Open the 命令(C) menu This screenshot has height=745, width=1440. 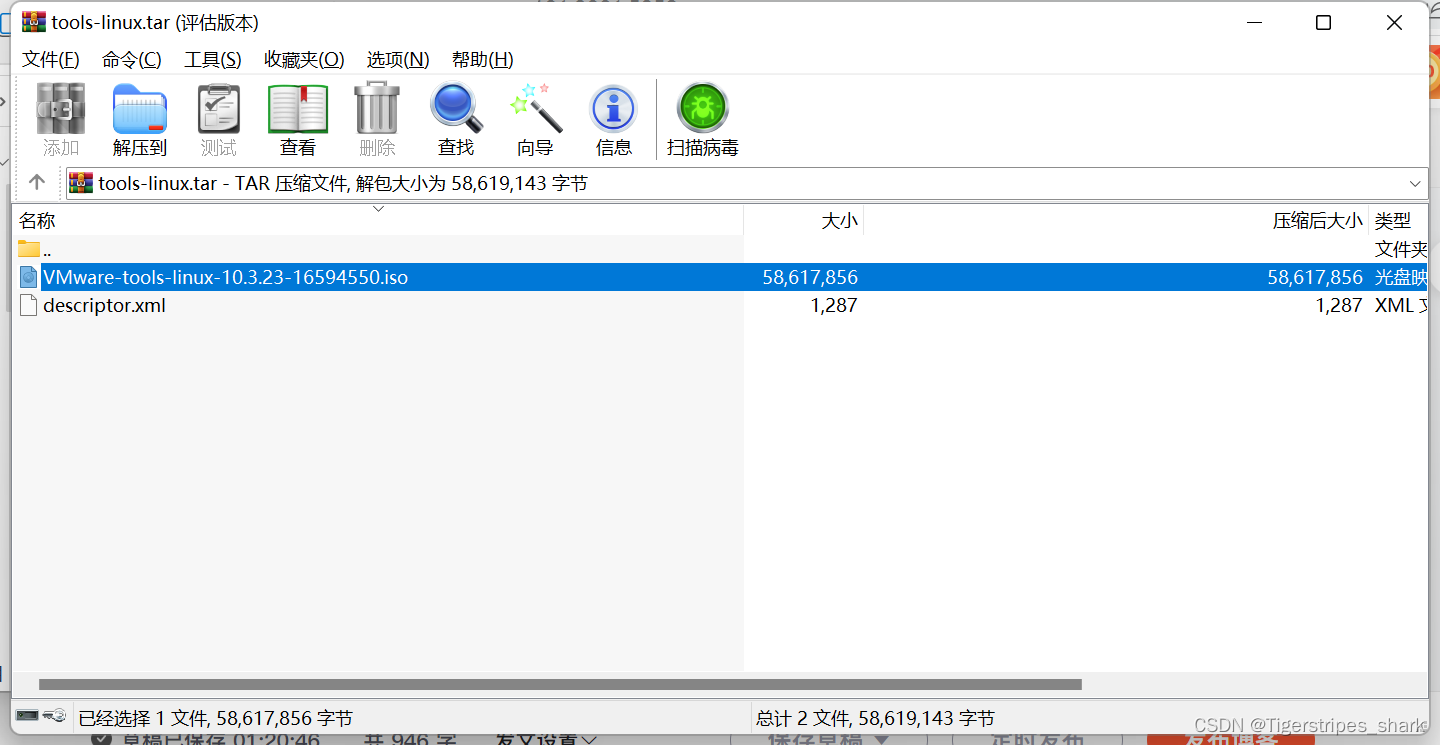coord(131,59)
